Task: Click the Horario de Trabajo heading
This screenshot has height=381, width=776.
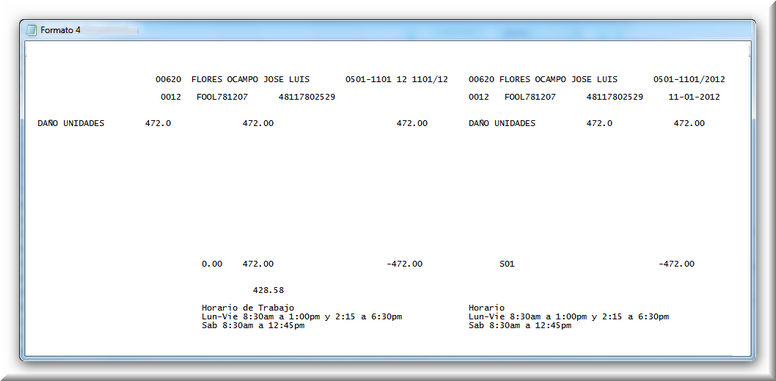Action: (248, 308)
